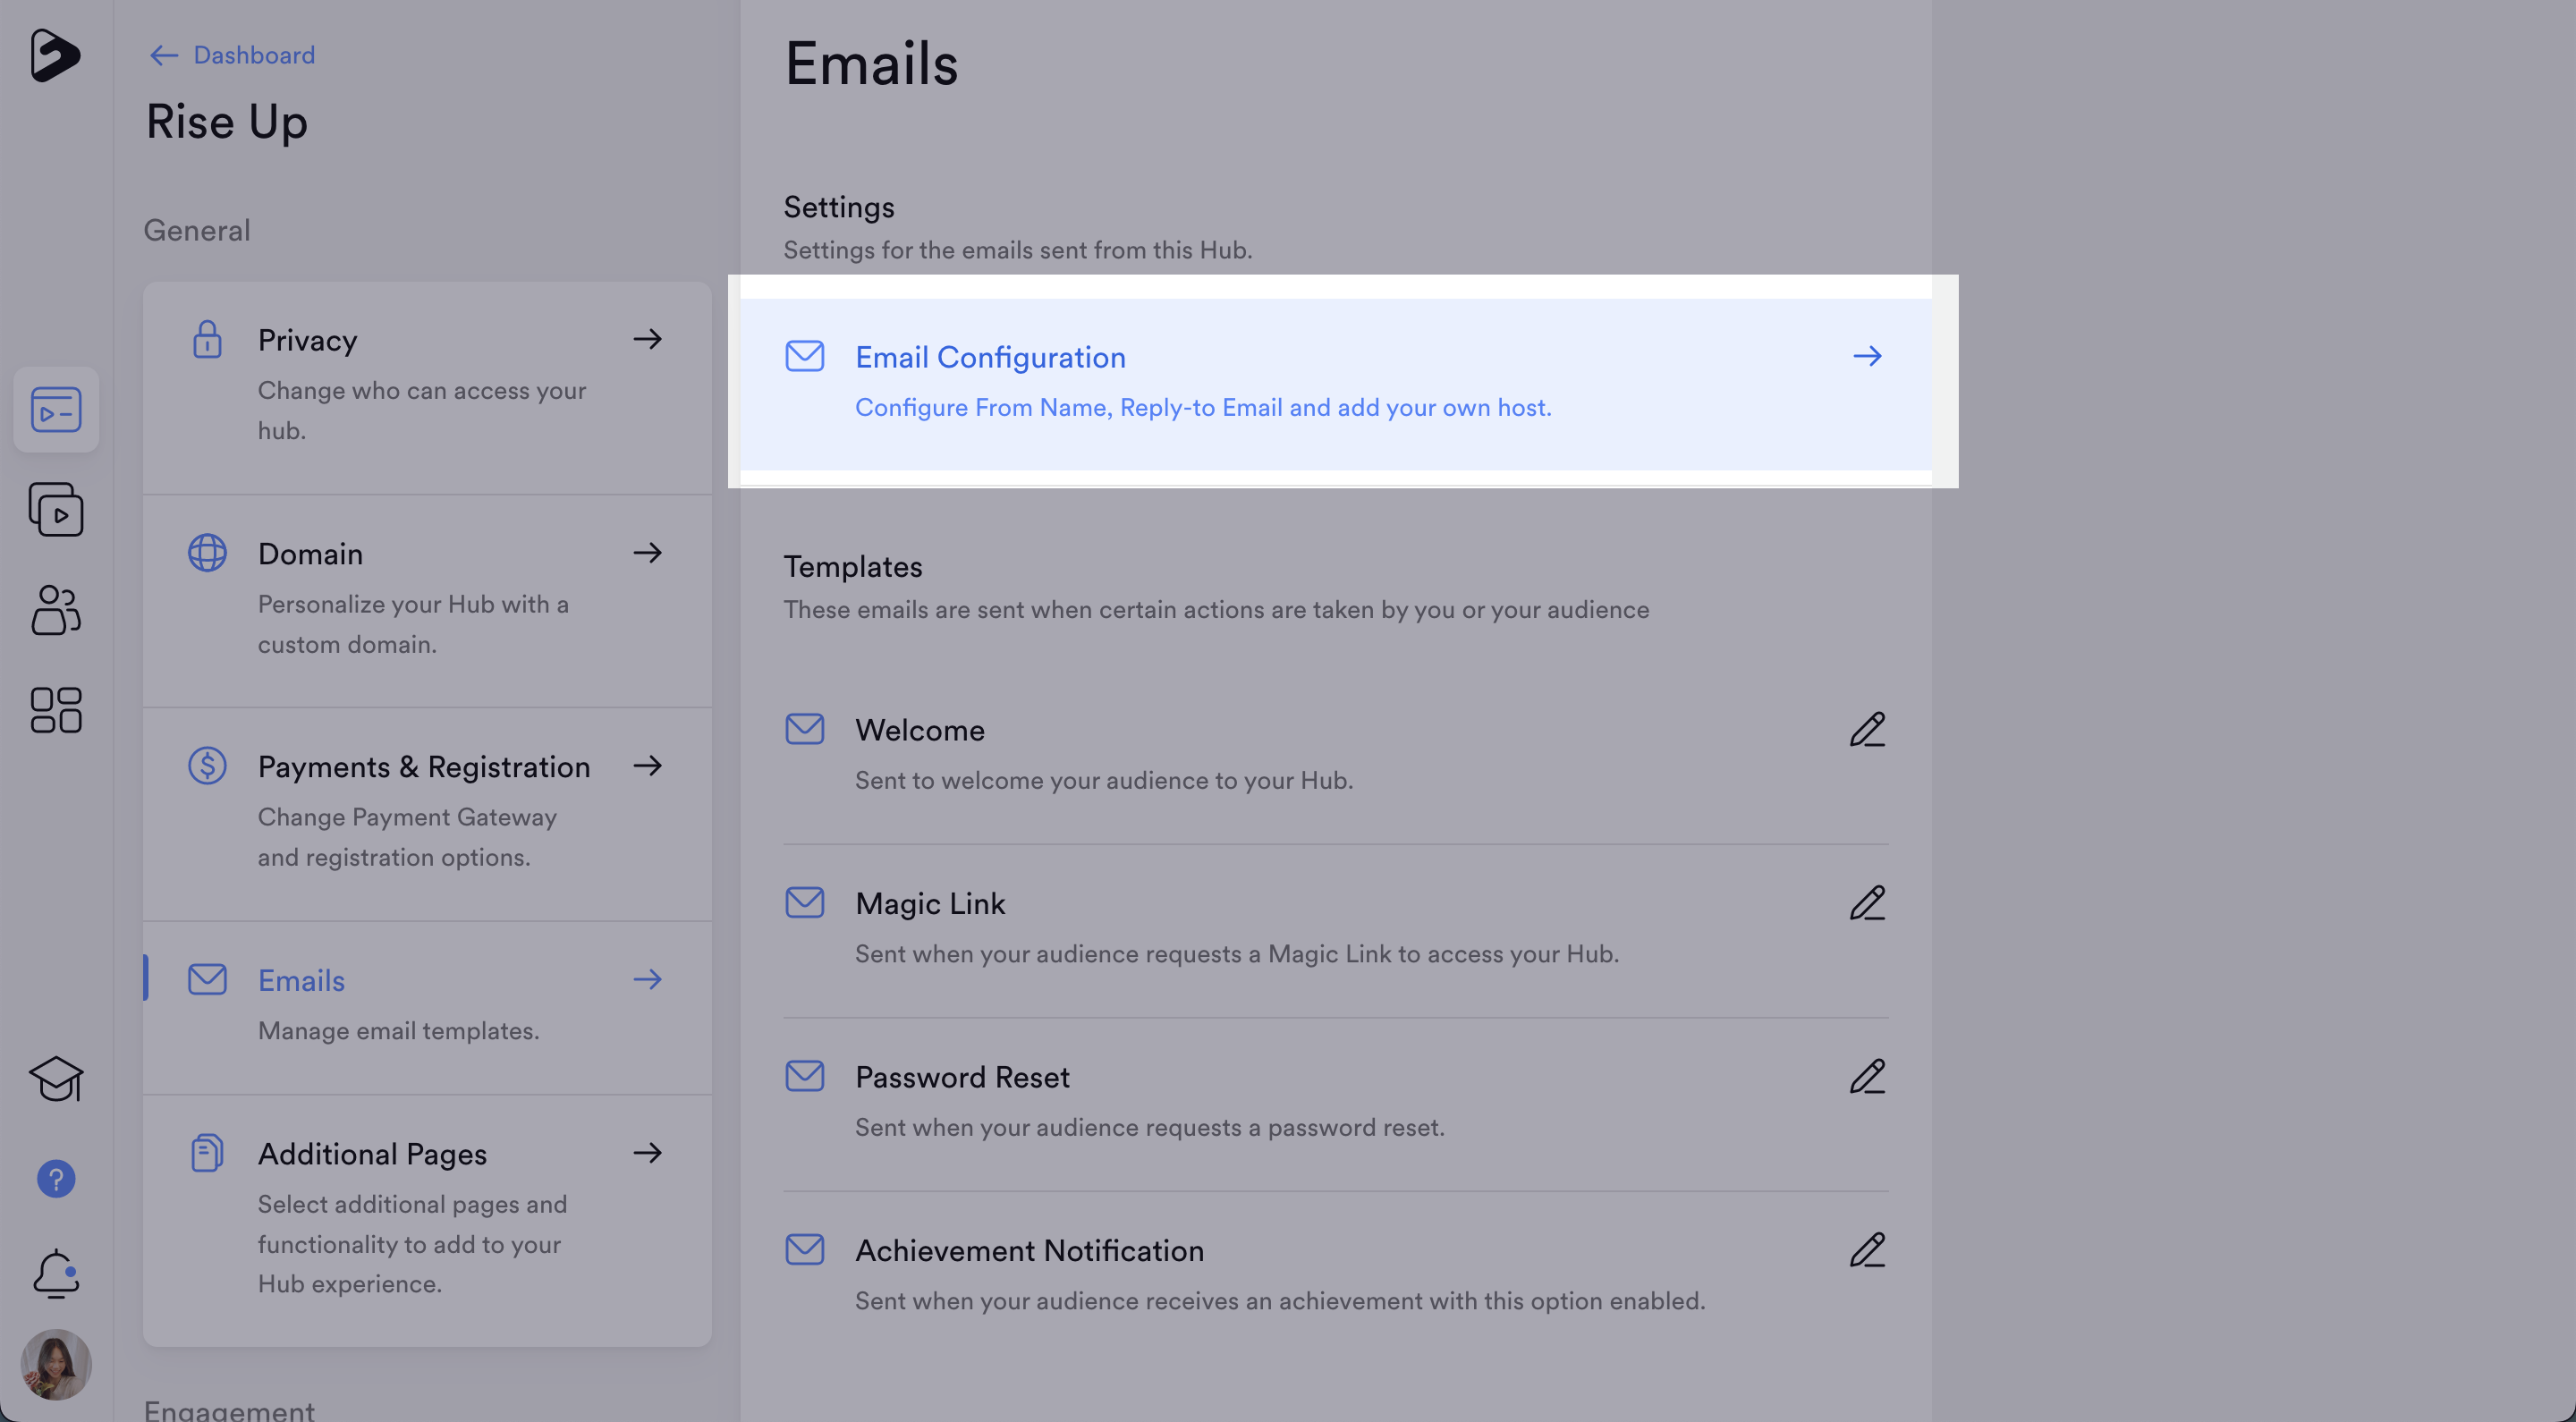Select Additional Pages menu item
Image resolution: width=2576 pixels, height=1422 pixels.
click(372, 1154)
